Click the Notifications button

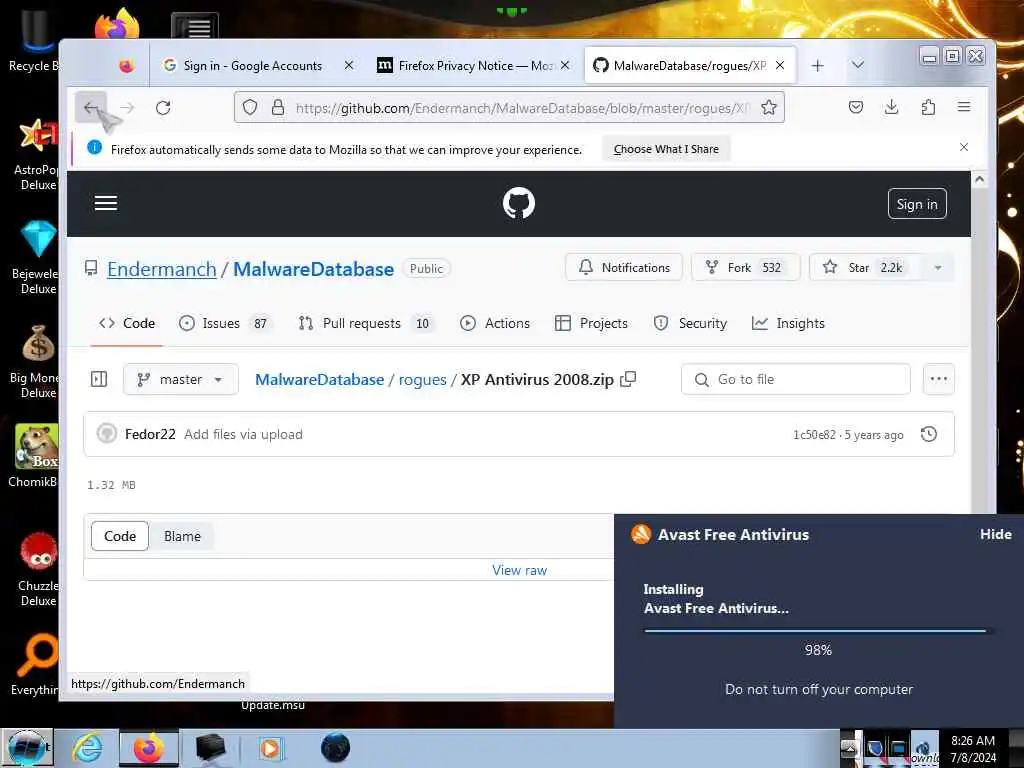624,267
